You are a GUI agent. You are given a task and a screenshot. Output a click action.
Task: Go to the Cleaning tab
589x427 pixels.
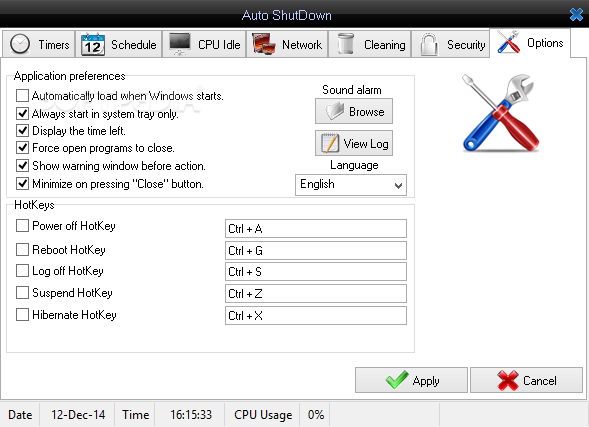(x=370, y=44)
